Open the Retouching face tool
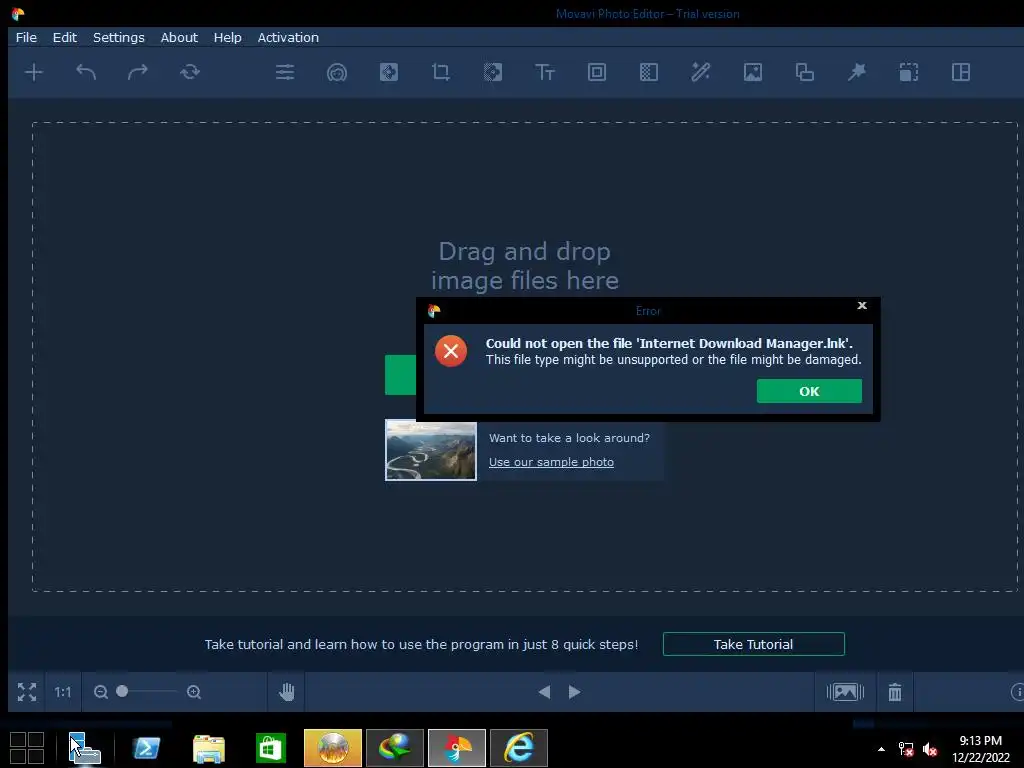 pyautogui.click(x=337, y=72)
